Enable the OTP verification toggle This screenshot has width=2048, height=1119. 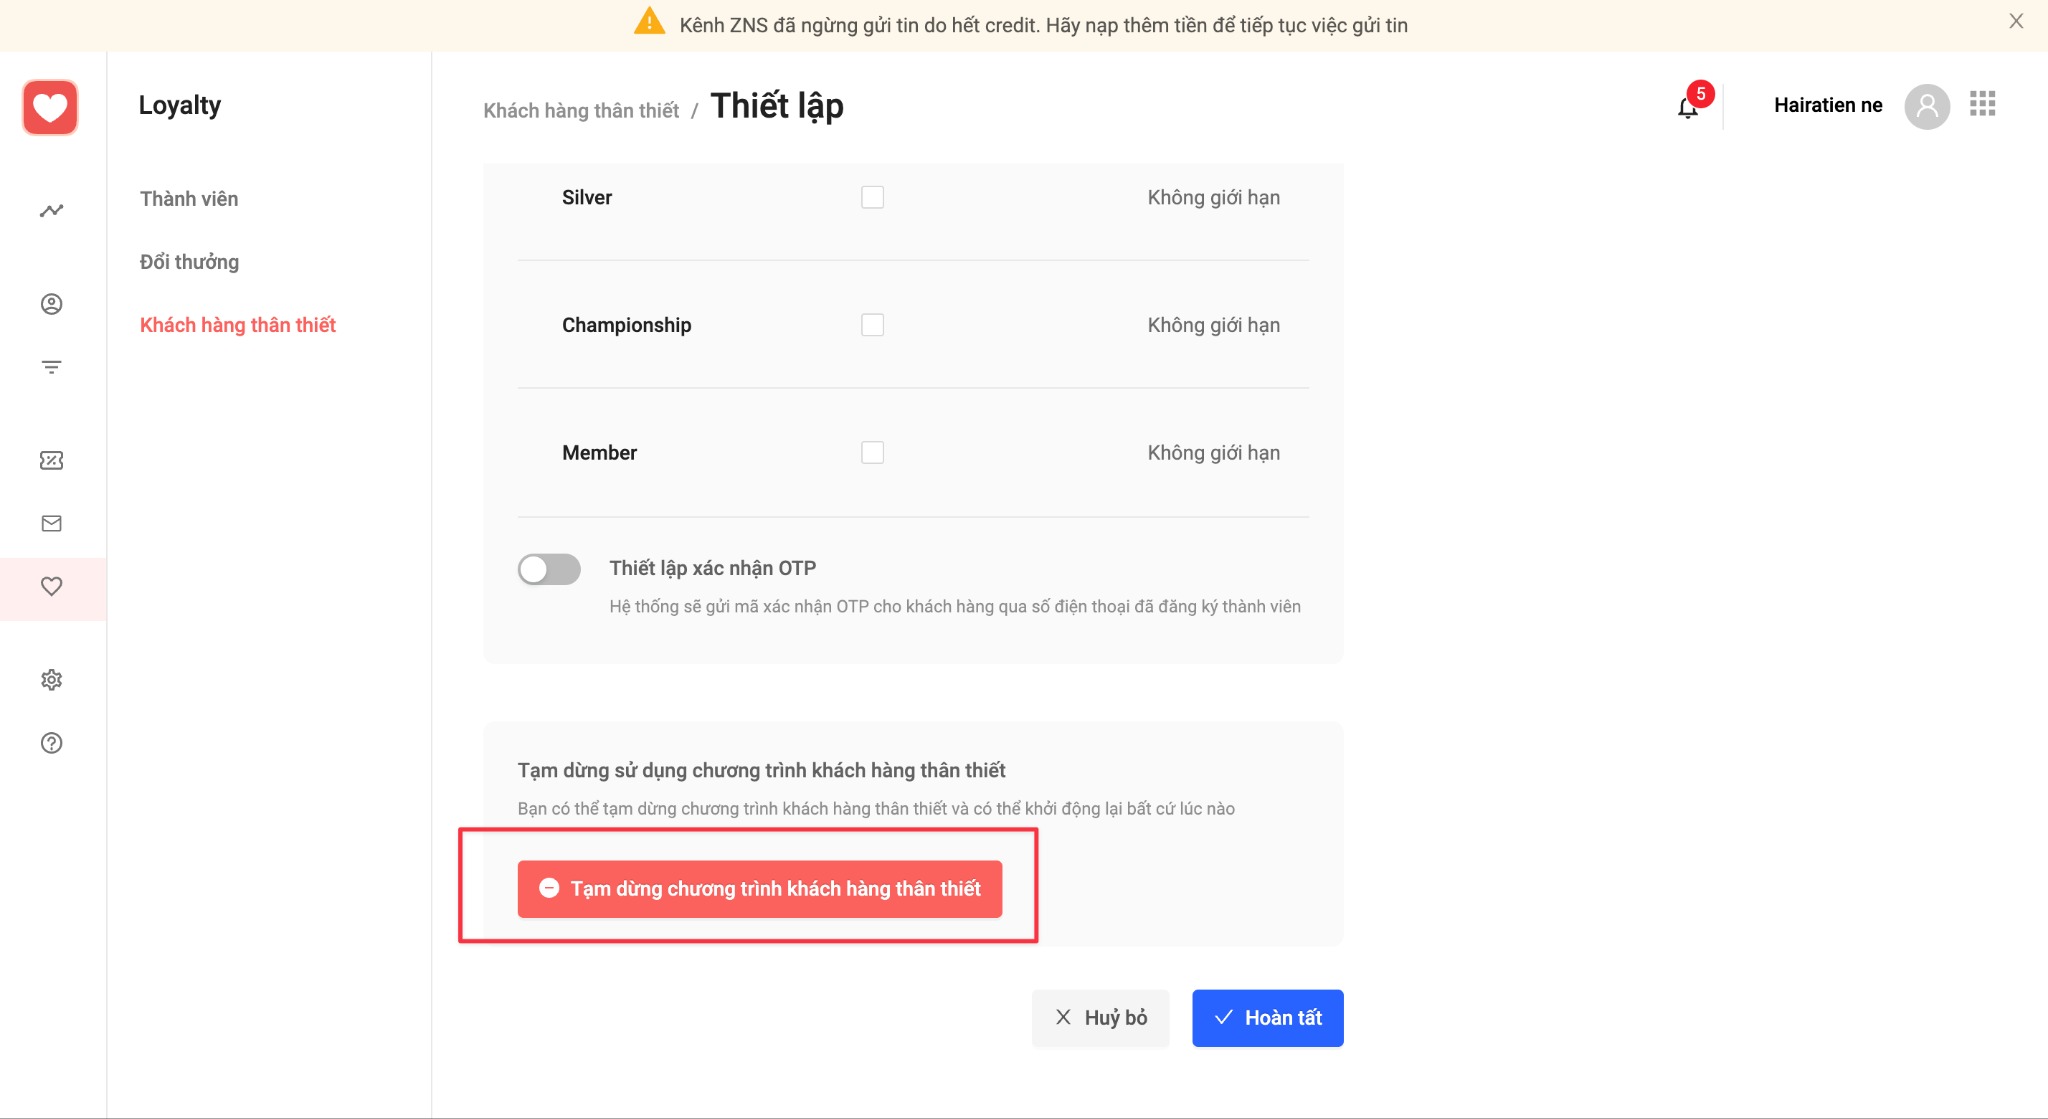[549, 569]
